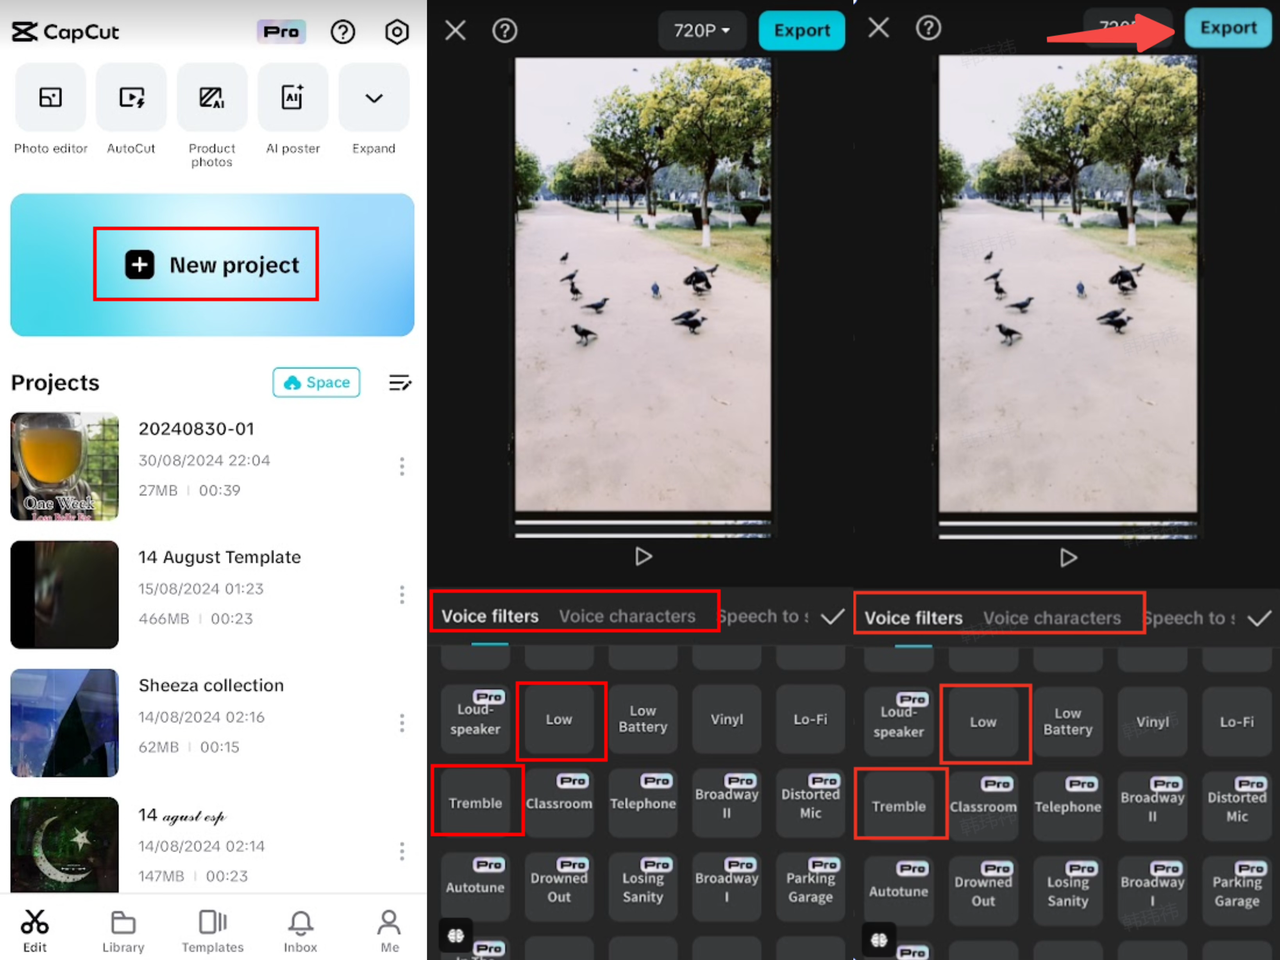The image size is (1280, 960).
Task: Play the park video preview
Action: tap(643, 557)
